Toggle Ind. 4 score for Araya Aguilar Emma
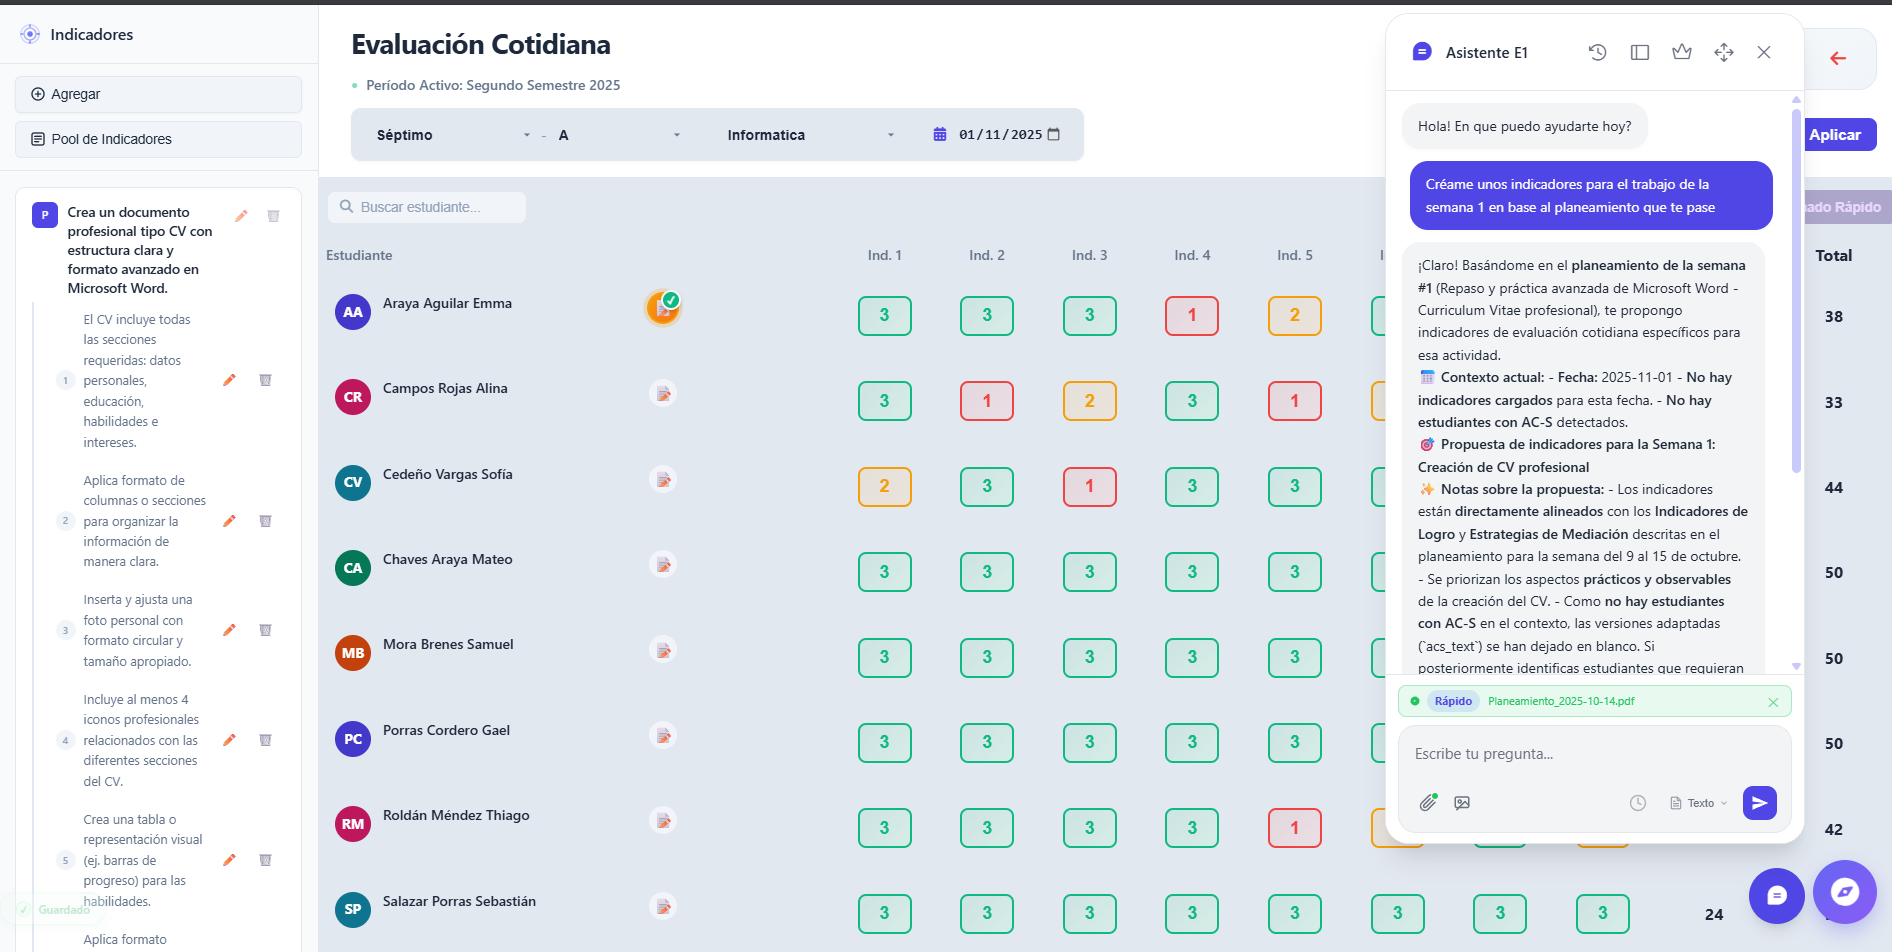This screenshot has width=1892, height=952. click(x=1191, y=316)
